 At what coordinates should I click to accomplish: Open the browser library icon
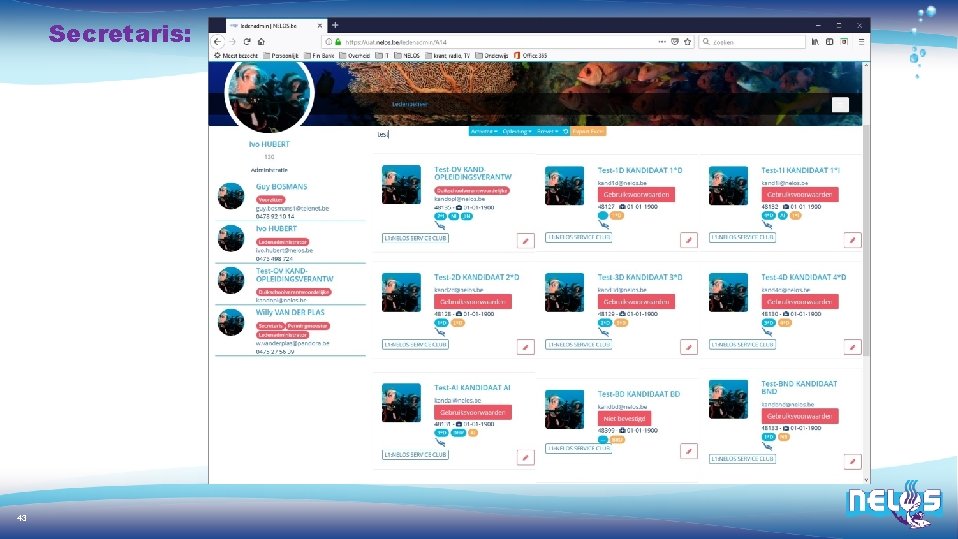point(815,42)
